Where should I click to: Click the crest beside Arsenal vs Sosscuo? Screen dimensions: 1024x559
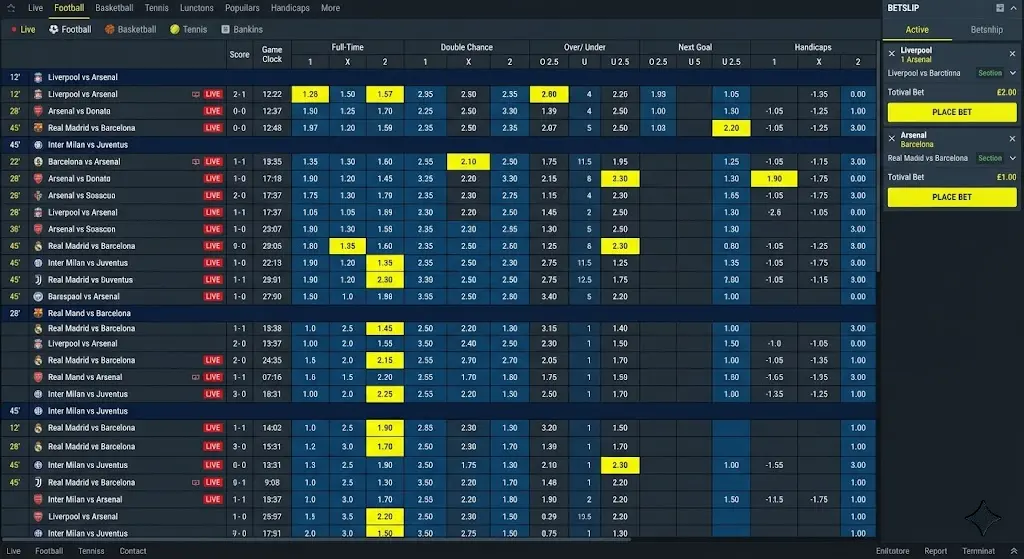click(x=38, y=195)
